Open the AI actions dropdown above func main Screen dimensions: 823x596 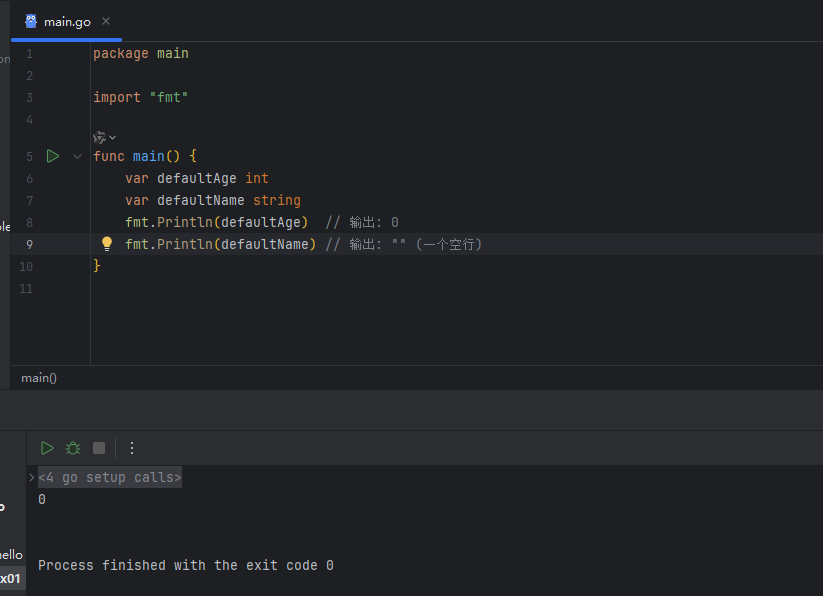point(104,137)
